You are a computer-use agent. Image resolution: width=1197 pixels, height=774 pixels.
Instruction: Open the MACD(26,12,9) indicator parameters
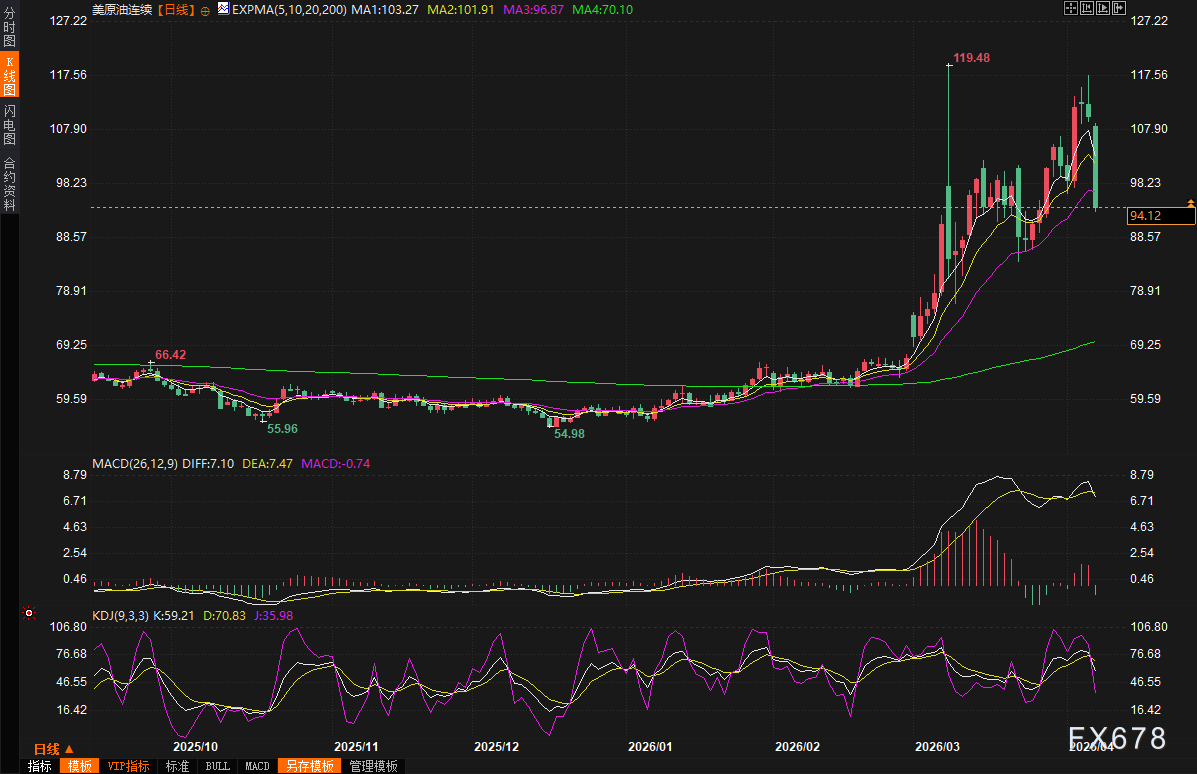pyautogui.click(x=133, y=464)
